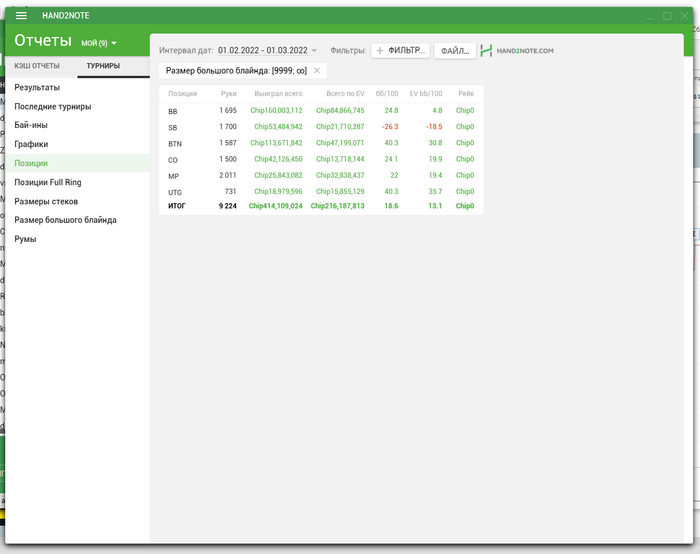Open the Графики report
The image size is (700, 554).
tap(78, 144)
